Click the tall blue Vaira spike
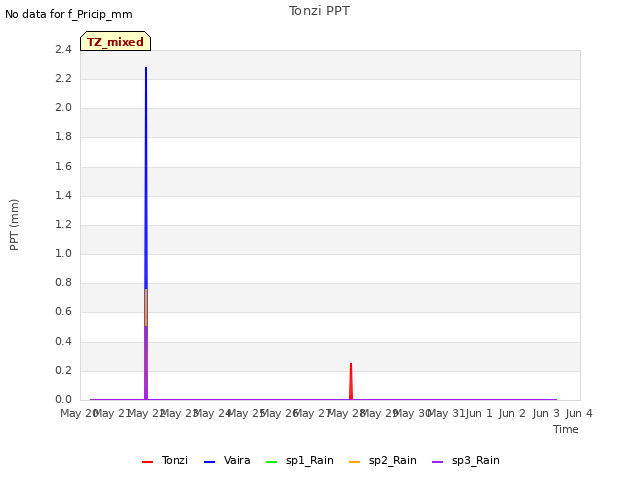The image size is (640, 480). pyautogui.click(x=146, y=176)
